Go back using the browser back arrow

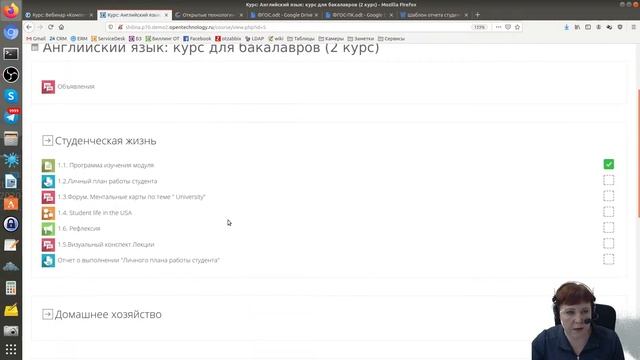click(29, 27)
